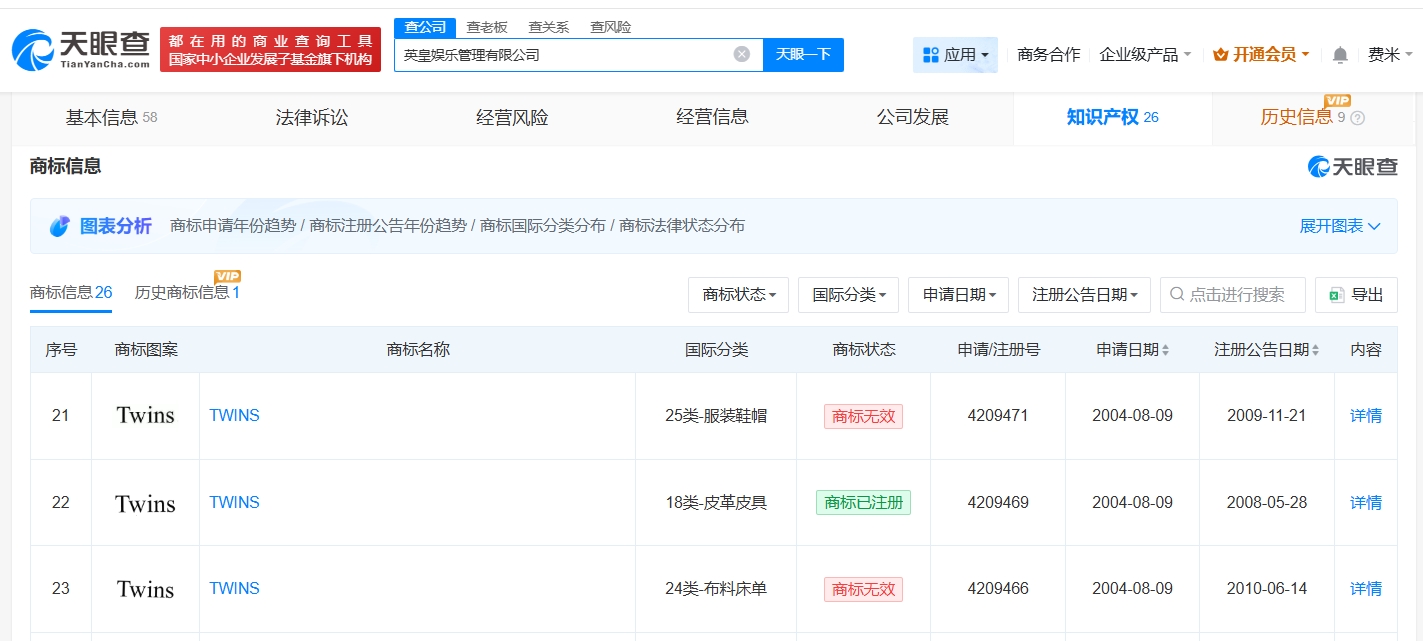This screenshot has width=1423, height=641.
Task: Open the 开通会员 membership menu
Action: (1260, 55)
